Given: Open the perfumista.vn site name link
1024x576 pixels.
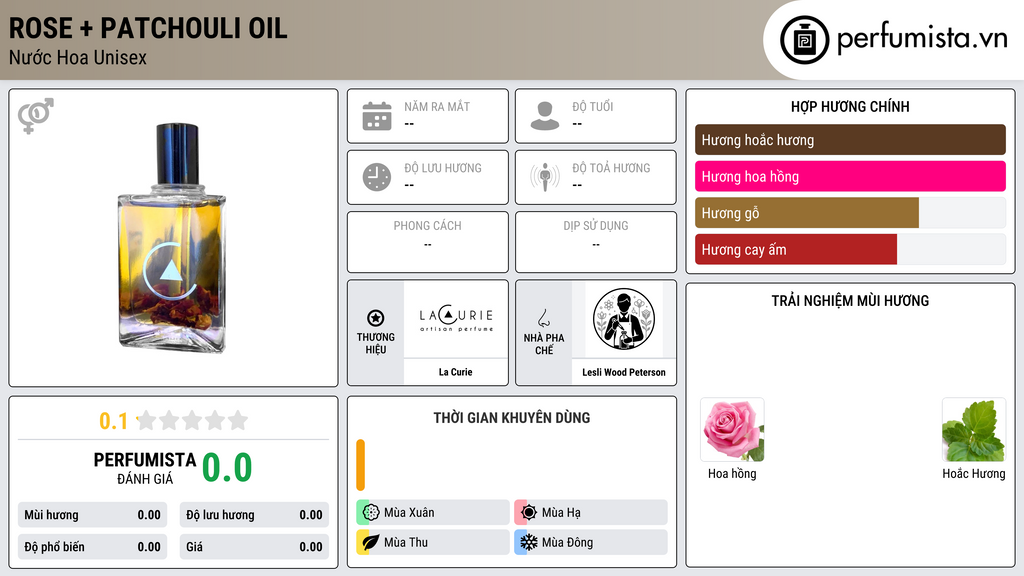Looking at the screenshot, I should 922,39.
